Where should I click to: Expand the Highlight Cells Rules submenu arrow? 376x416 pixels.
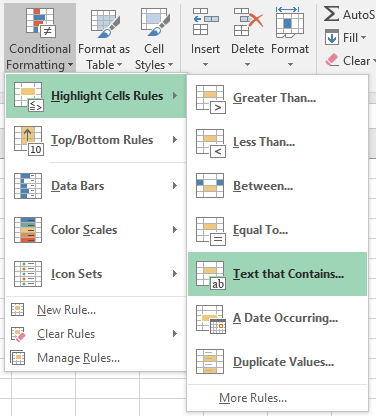coord(175,96)
